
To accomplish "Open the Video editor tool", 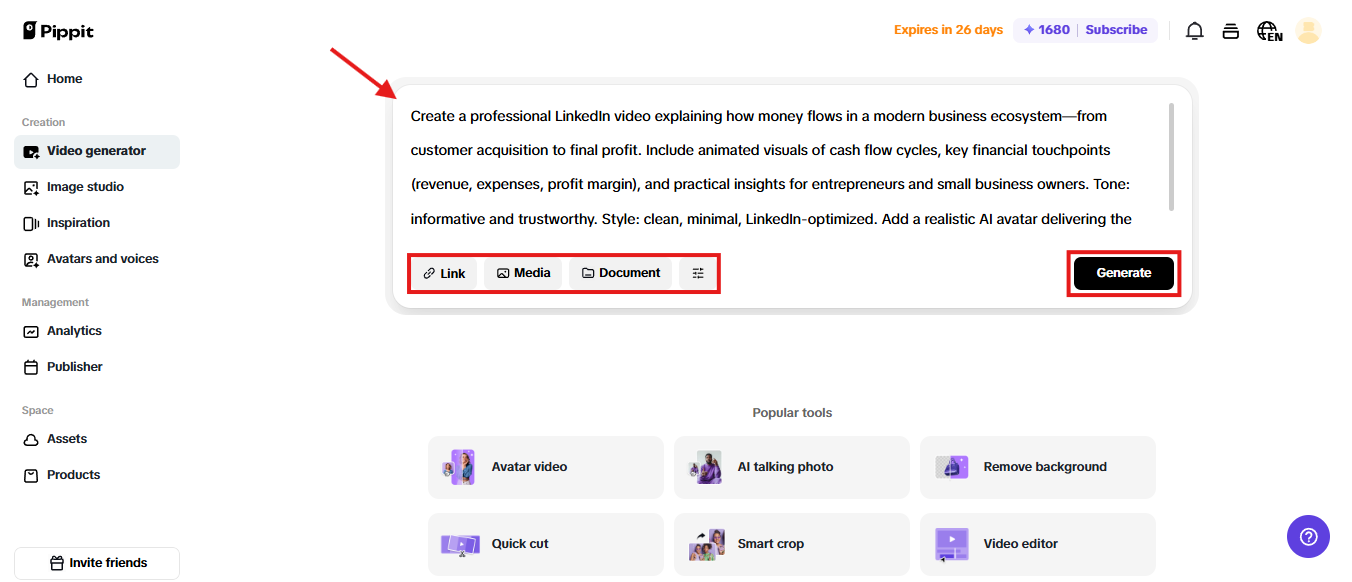I will [1037, 544].
